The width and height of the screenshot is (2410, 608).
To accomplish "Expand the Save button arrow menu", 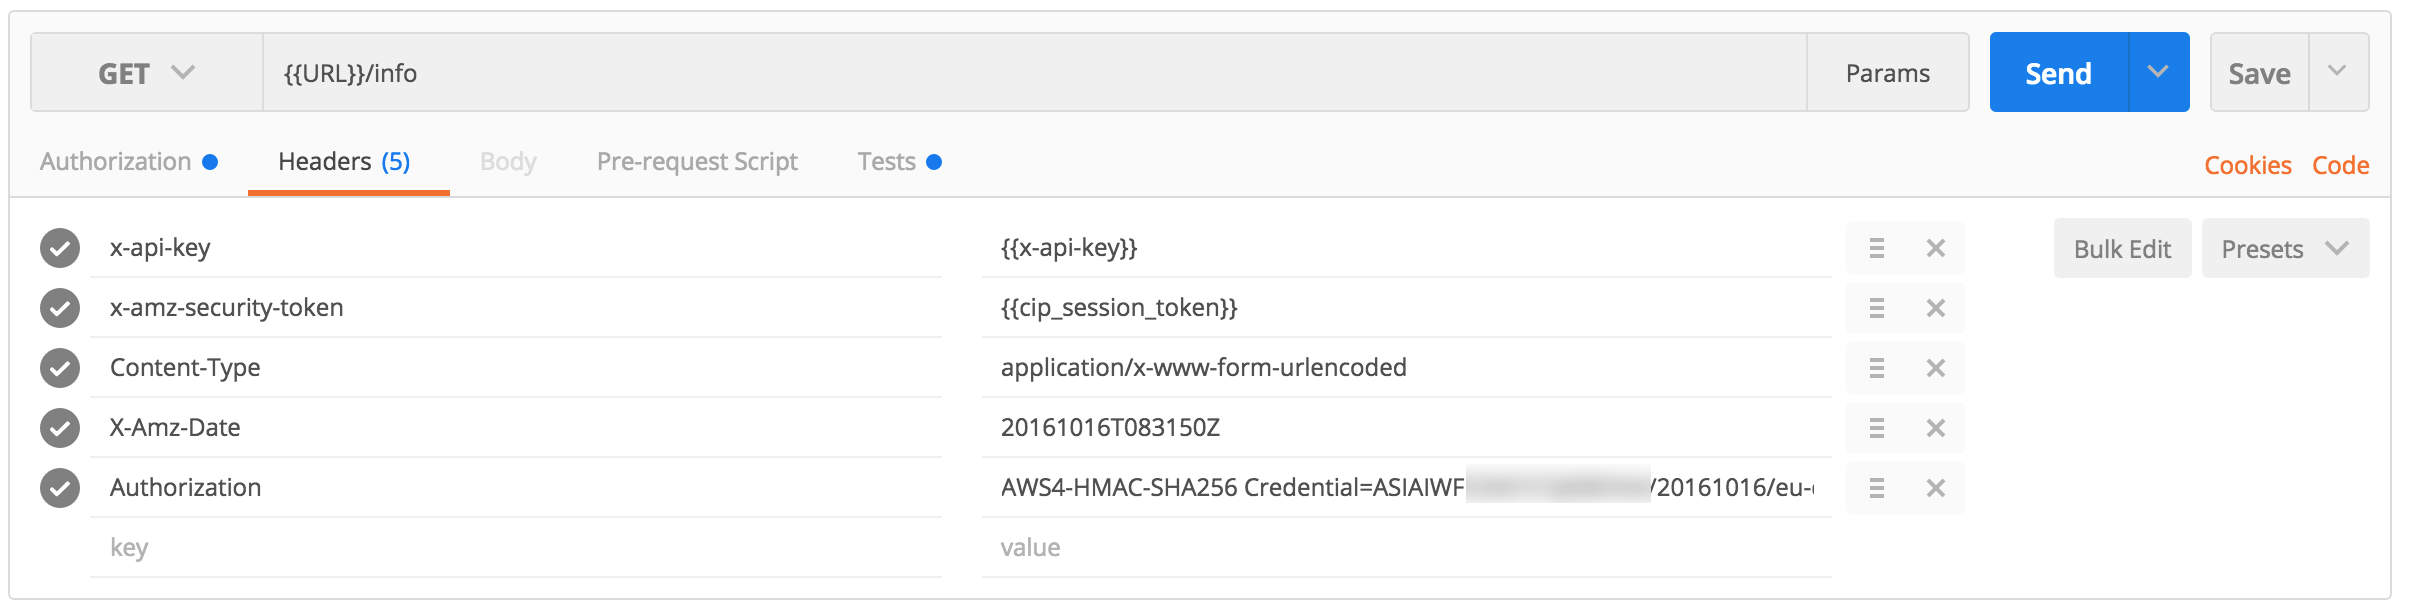I will pos(2337,72).
